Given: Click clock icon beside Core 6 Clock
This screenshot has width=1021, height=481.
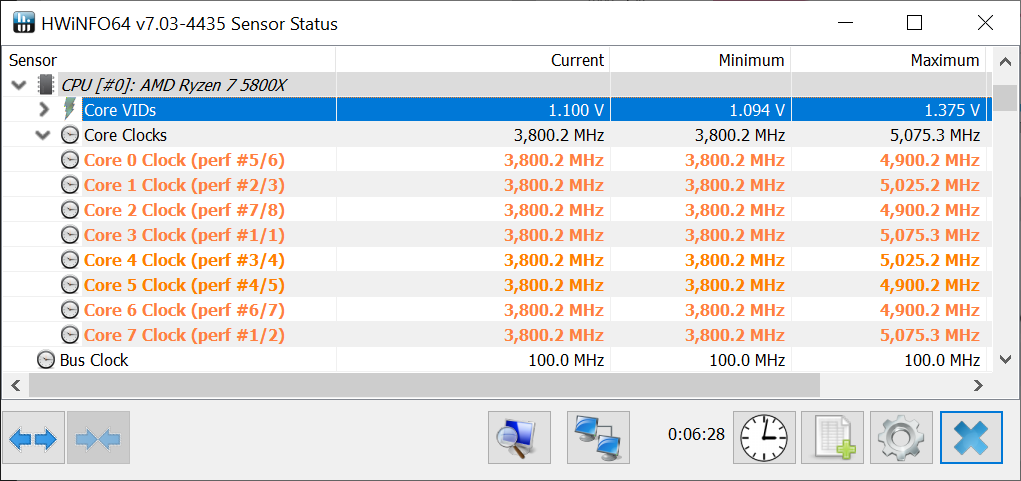Looking at the screenshot, I should (69, 310).
